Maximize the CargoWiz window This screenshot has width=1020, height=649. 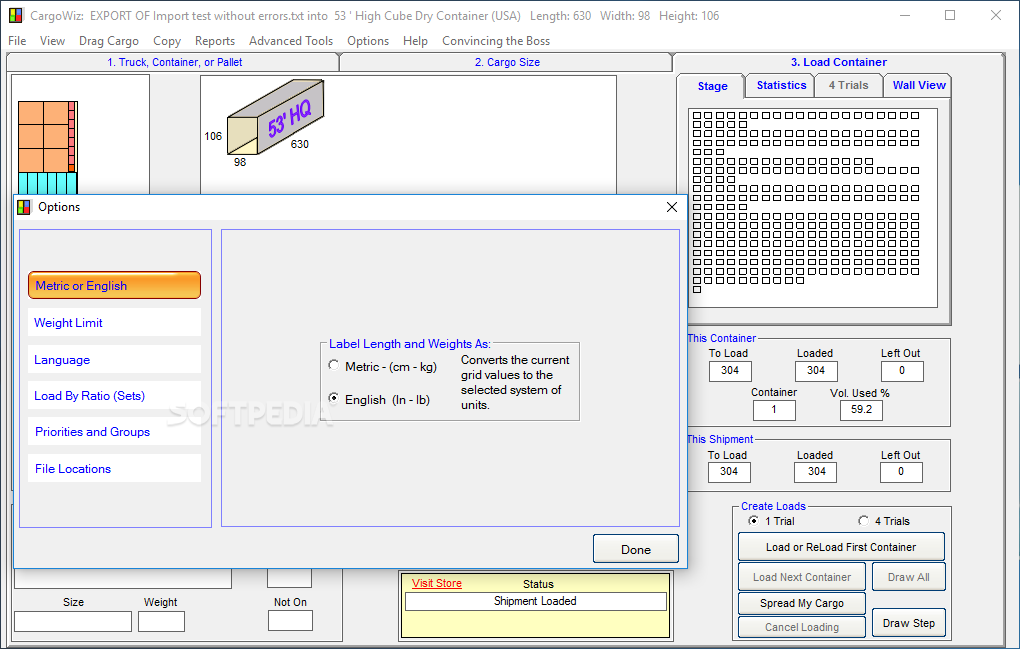click(x=950, y=15)
